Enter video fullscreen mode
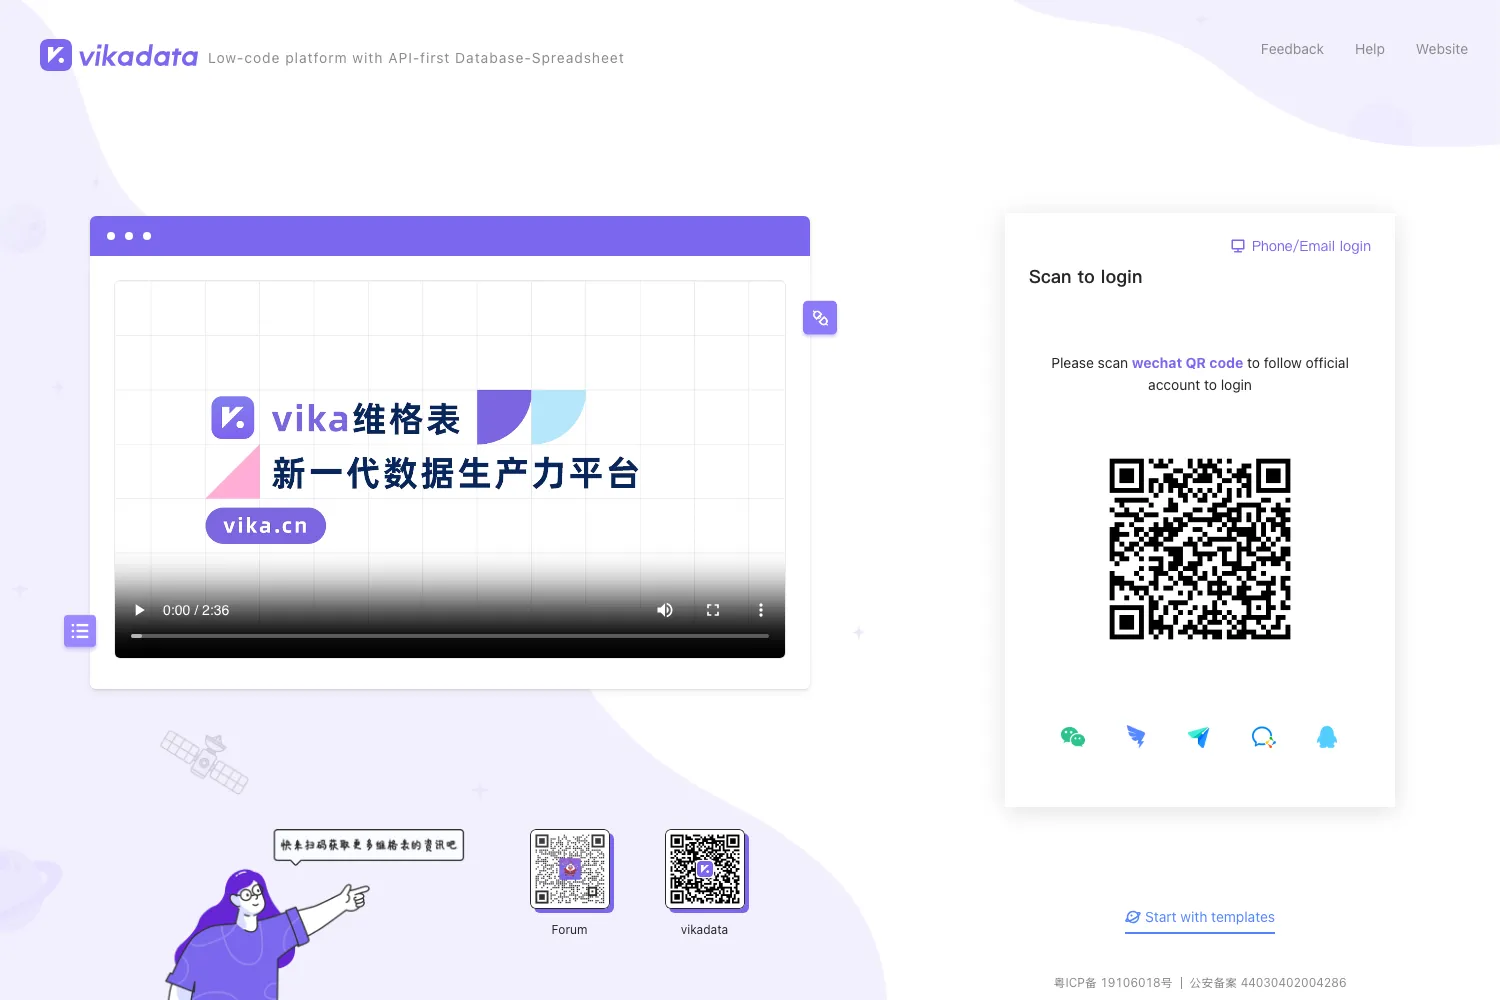 (713, 610)
